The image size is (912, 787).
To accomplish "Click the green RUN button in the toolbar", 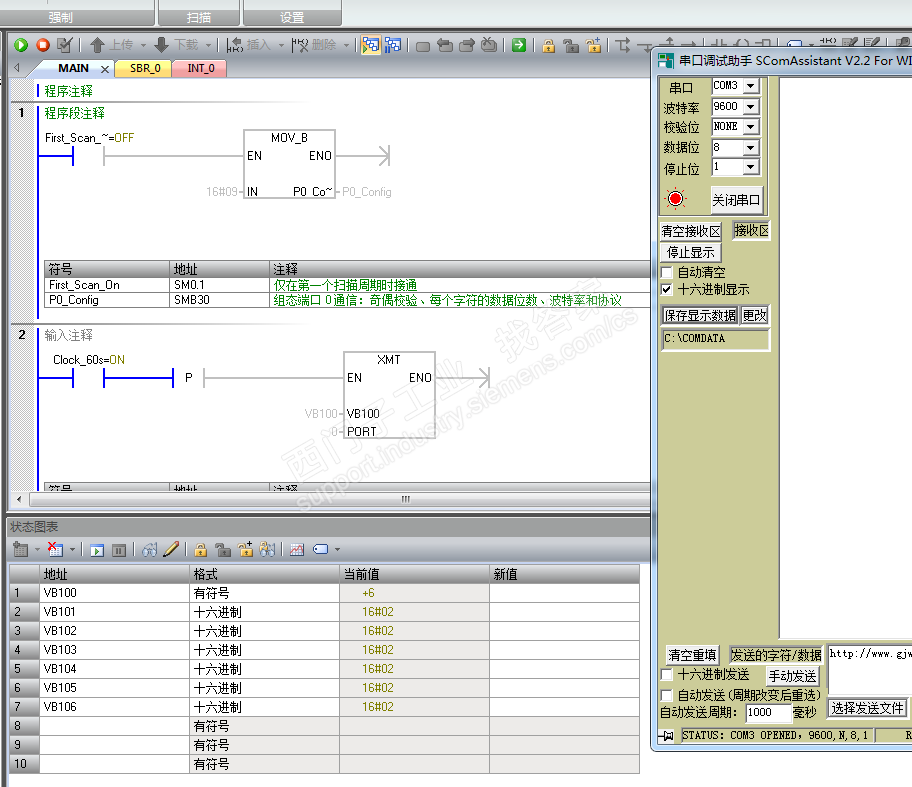I will [x=21, y=45].
